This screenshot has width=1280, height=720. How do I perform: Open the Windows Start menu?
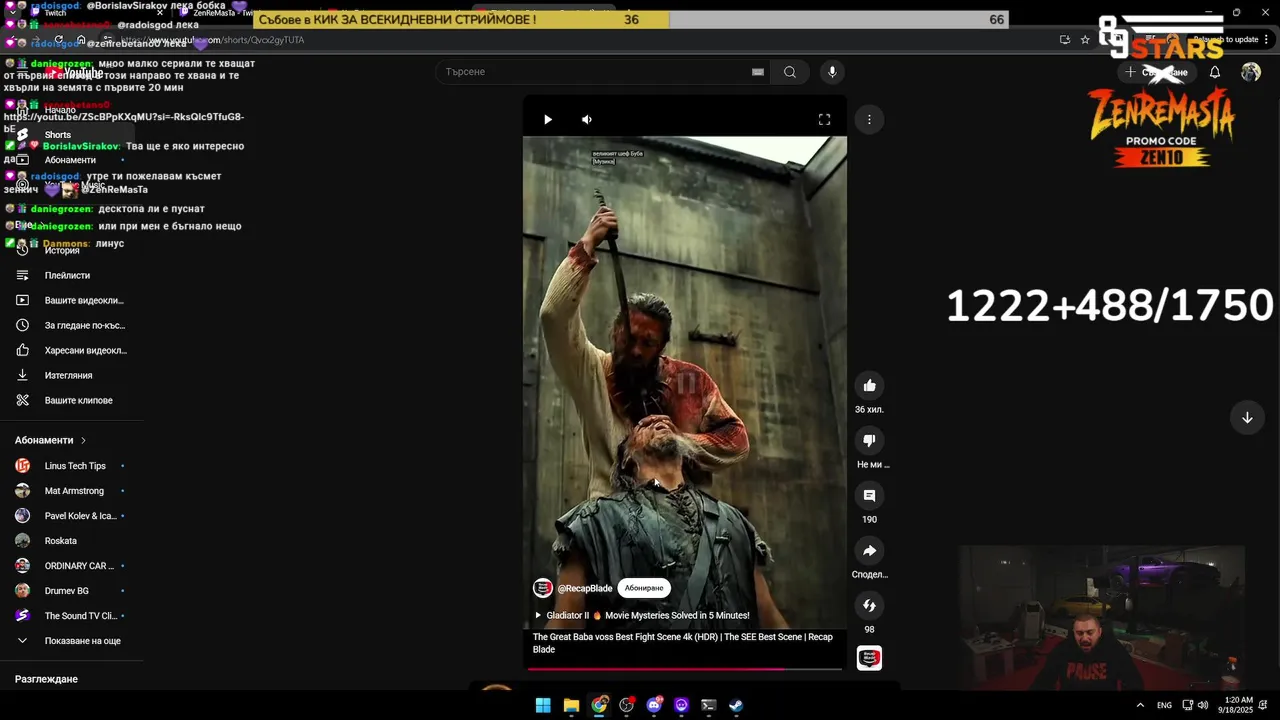point(543,705)
